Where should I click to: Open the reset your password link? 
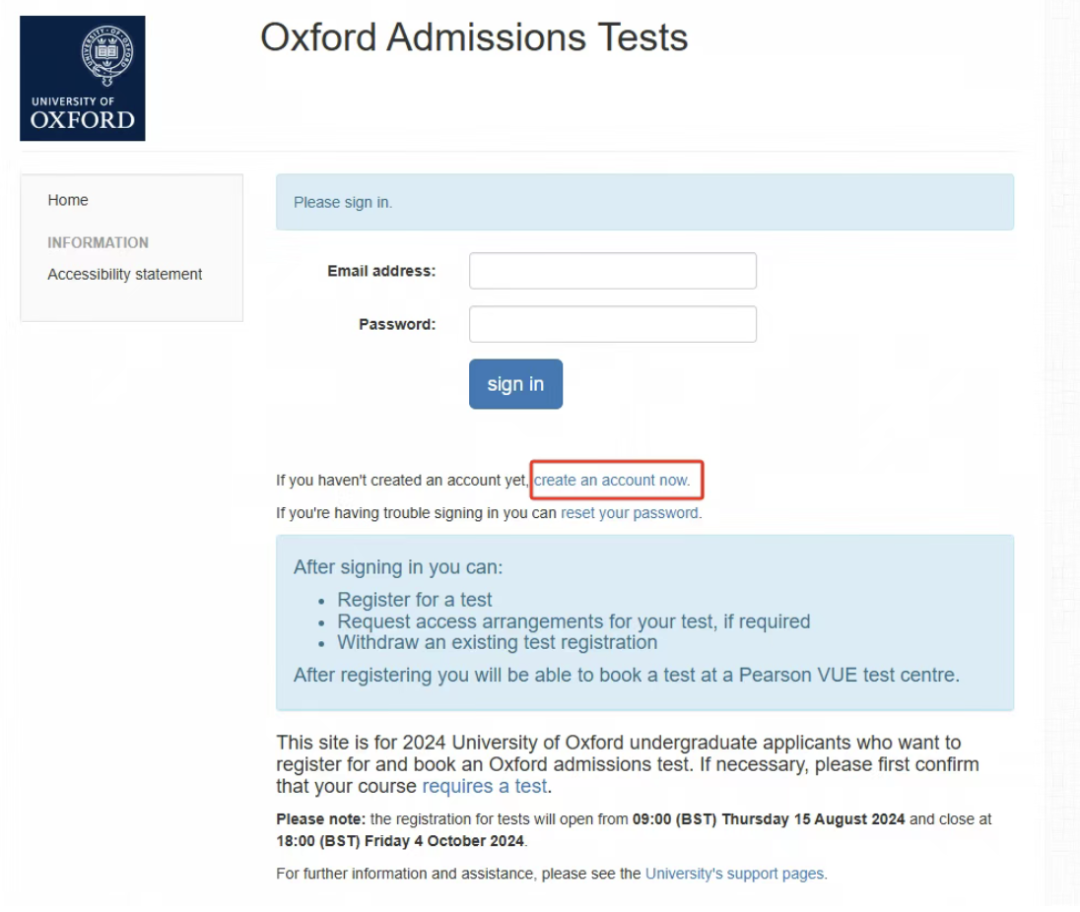[x=631, y=513]
